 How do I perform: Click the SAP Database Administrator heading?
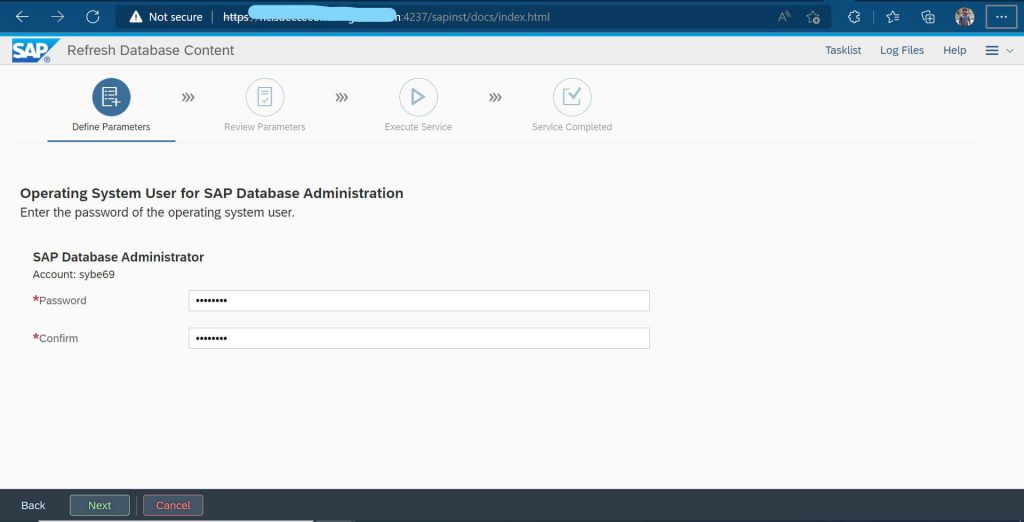click(x=118, y=257)
